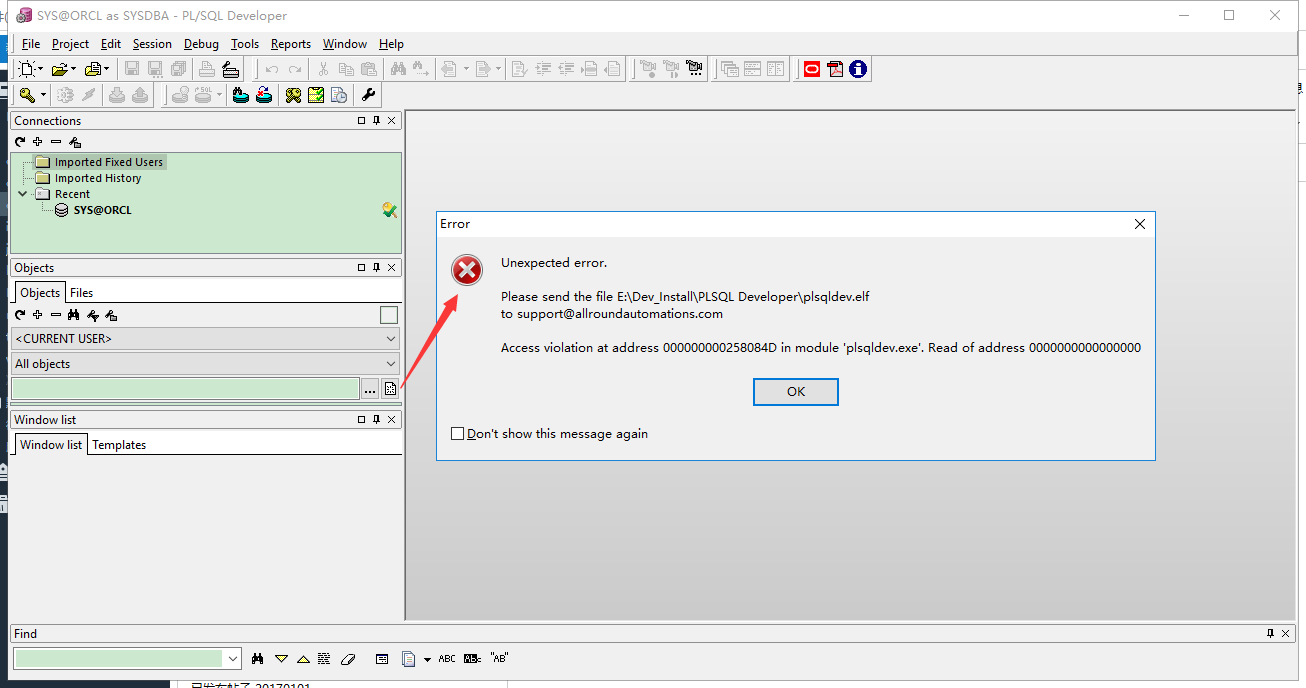Open the Open file dropdown arrow
This screenshot has width=1306, height=688.
pyautogui.click(x=73, y=69)
